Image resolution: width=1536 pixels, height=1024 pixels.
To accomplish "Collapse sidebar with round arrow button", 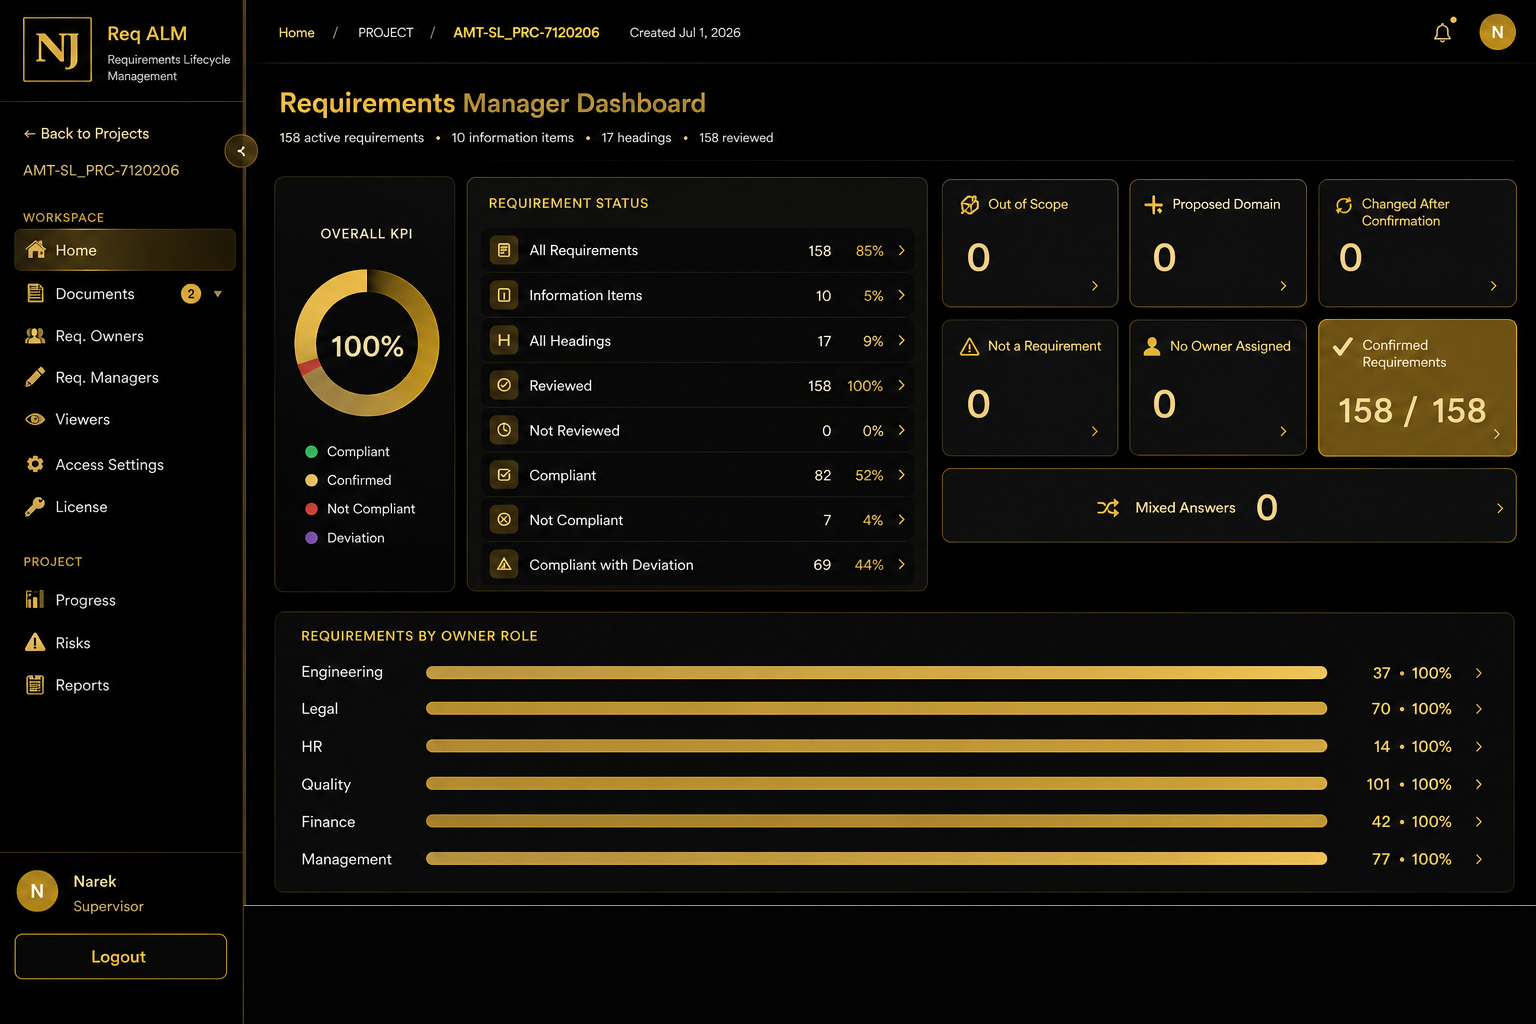I will [x=241, y=151].
